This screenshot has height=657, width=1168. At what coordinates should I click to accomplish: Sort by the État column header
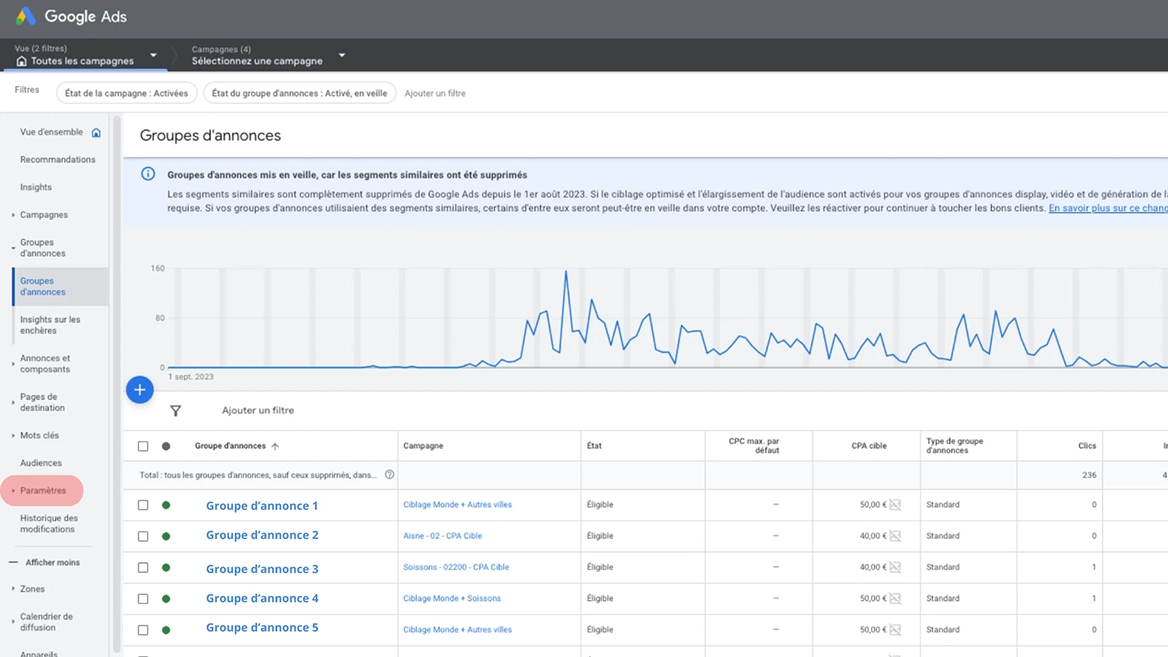[x=594, y=445]
